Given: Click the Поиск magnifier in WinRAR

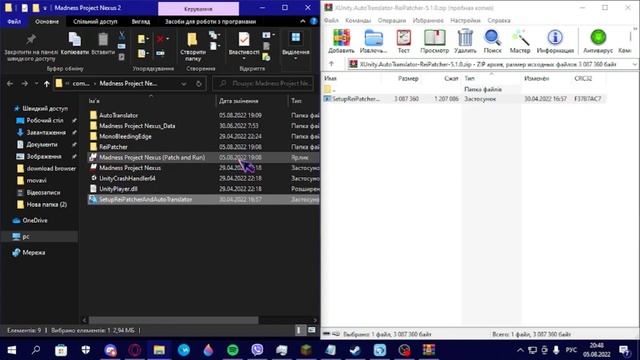Looking at the screenshot, I should click(x=492, y=41).
